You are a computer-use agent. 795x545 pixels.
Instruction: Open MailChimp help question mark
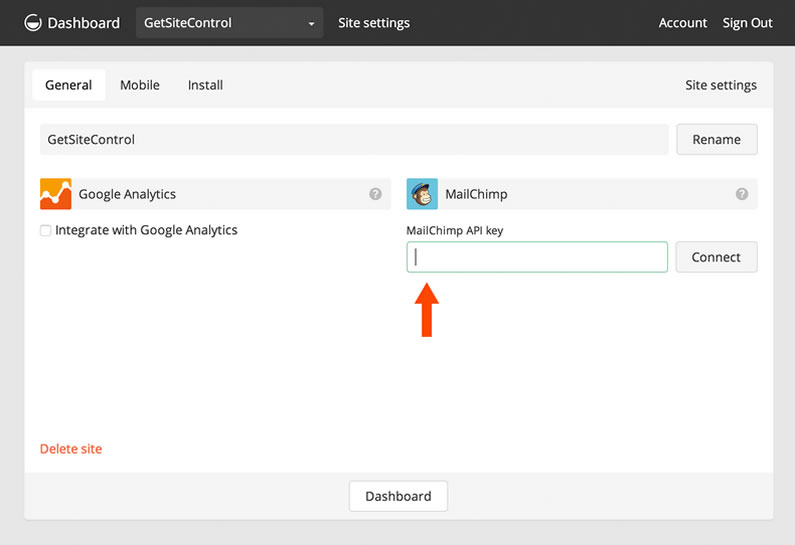click(742, 194)
